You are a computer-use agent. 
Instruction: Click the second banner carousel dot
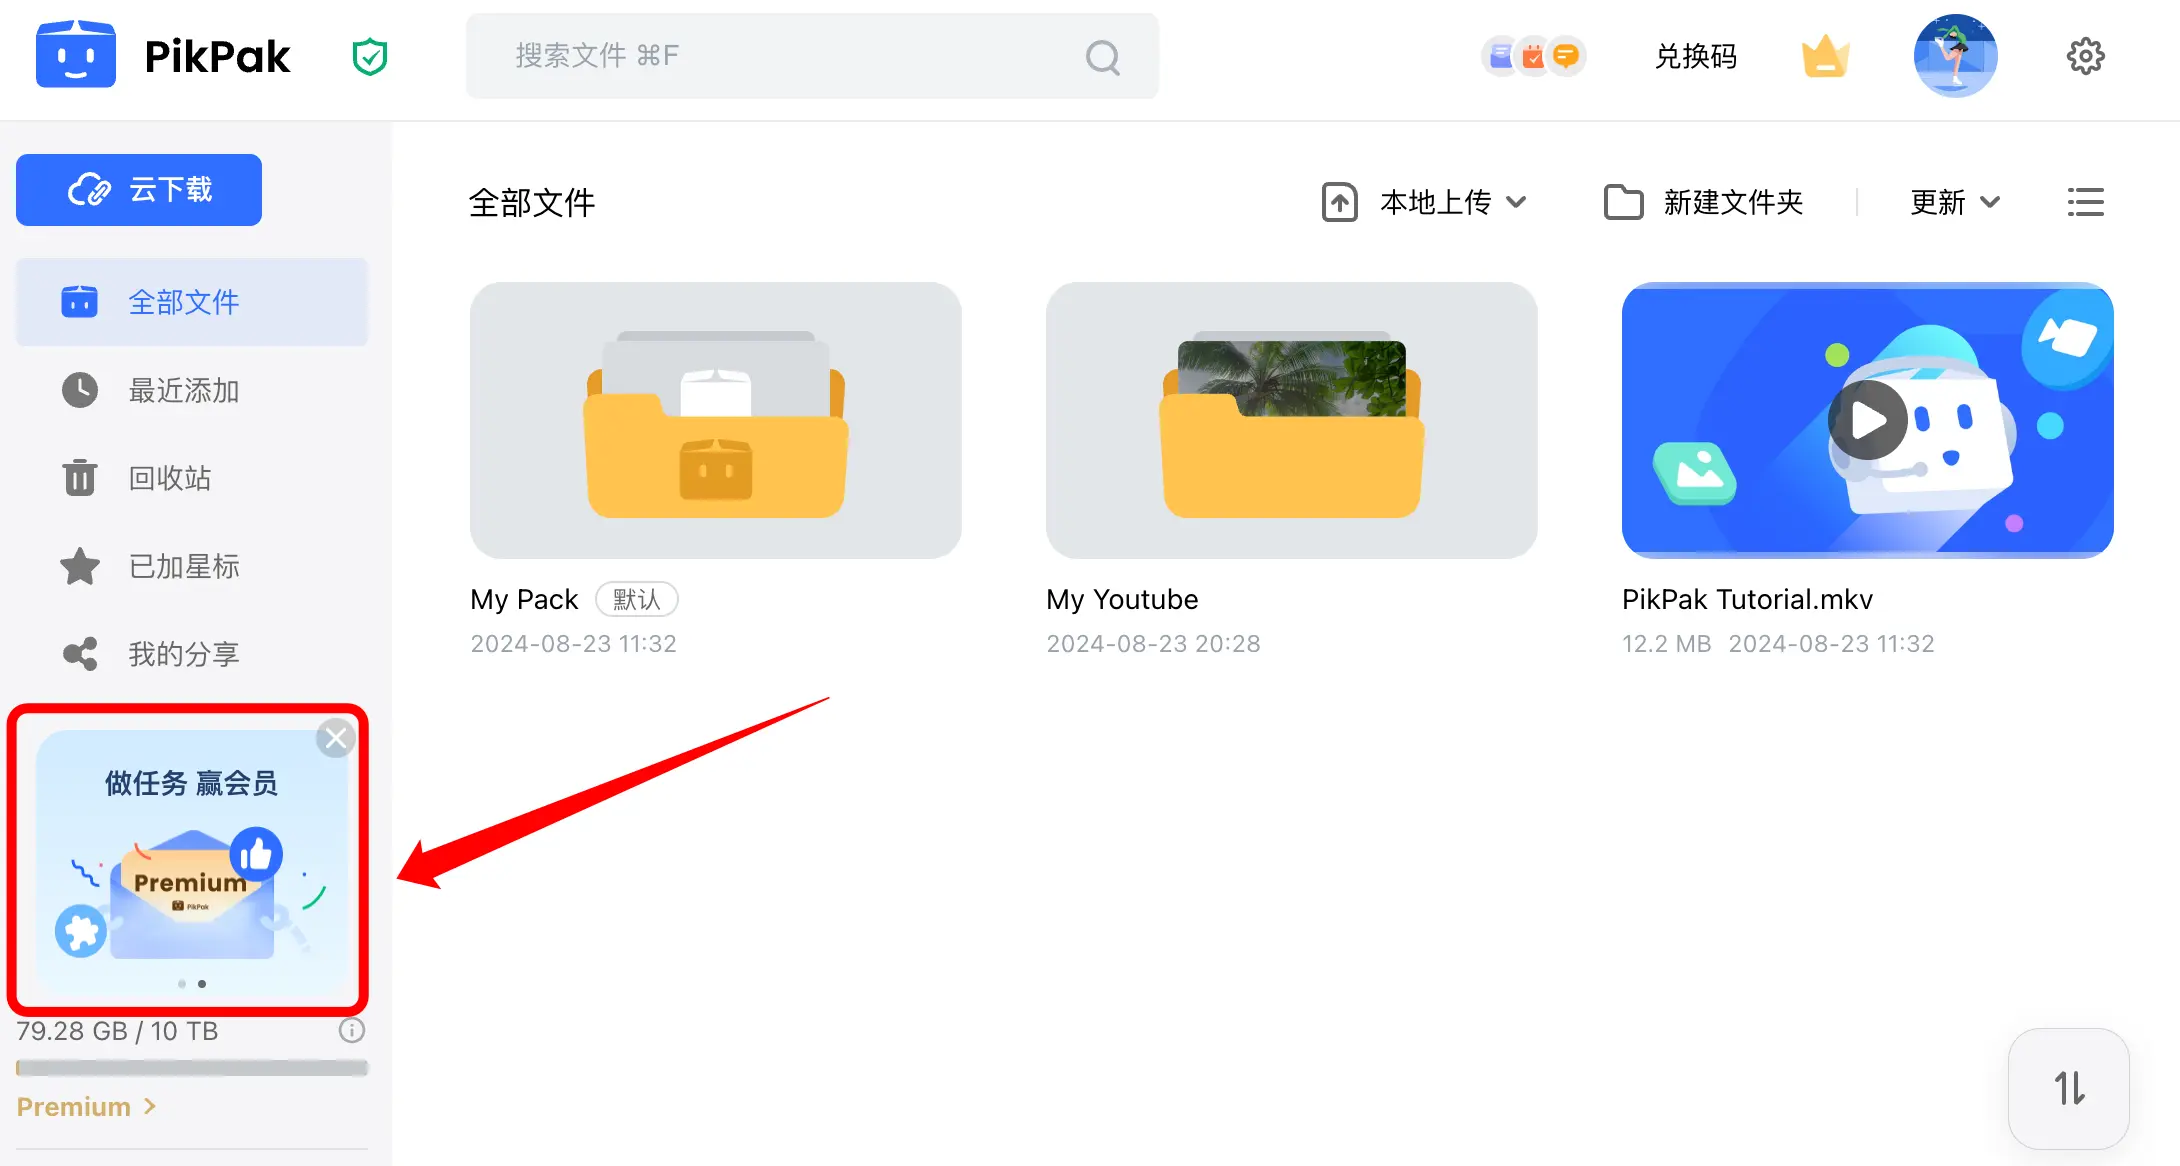(202, 984)
